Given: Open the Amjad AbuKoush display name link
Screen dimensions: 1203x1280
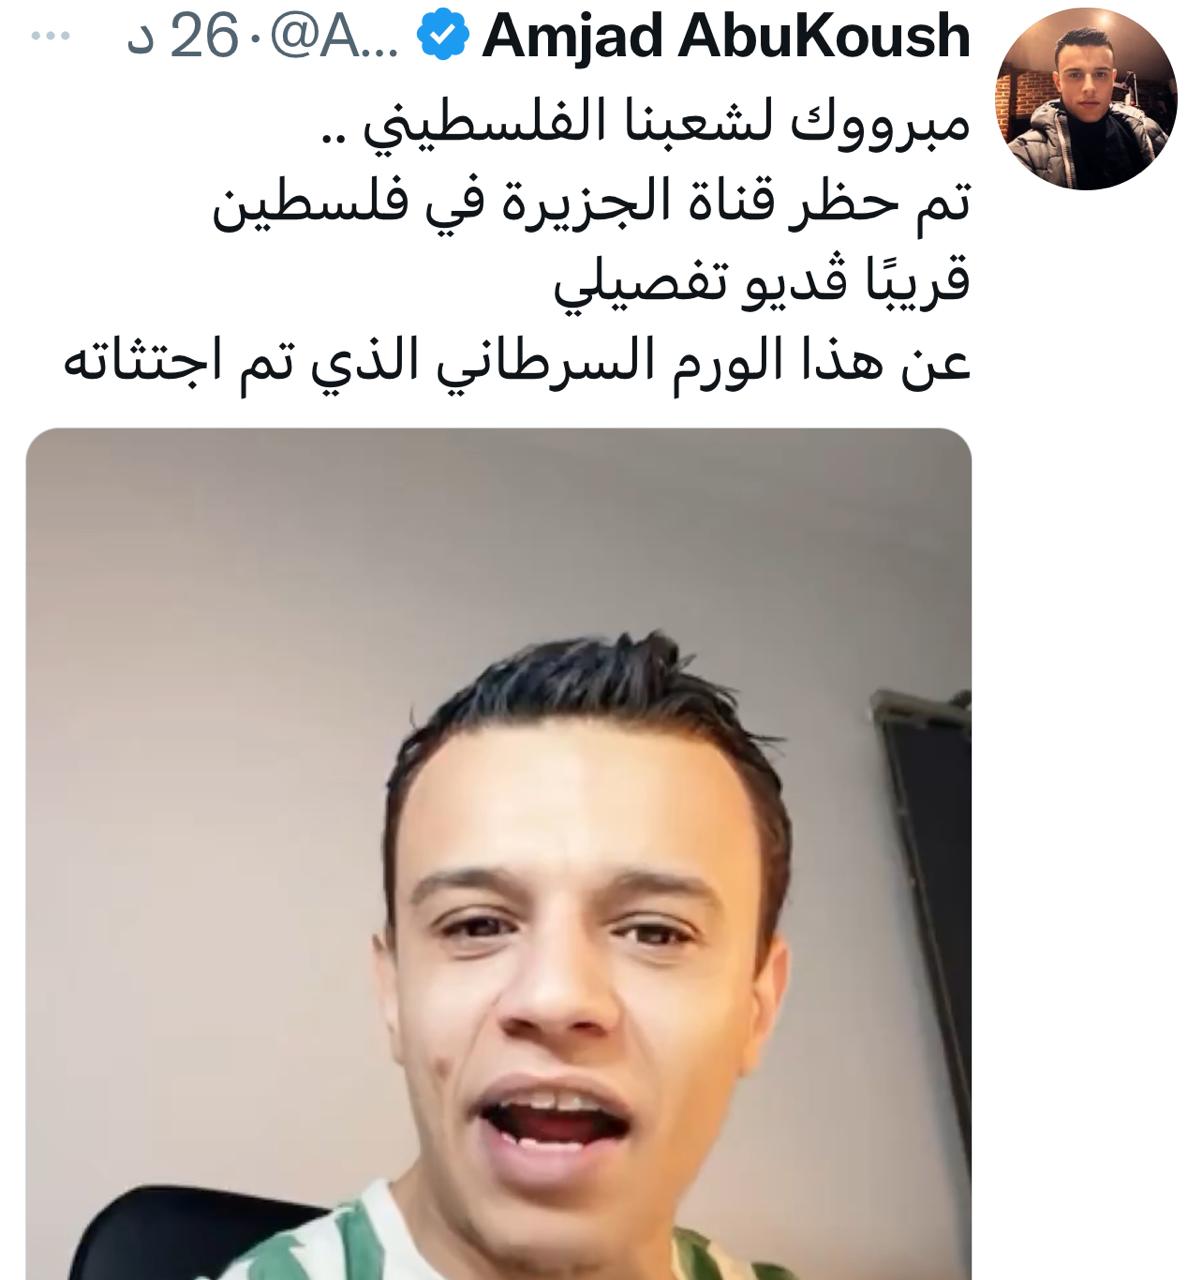Looking at the screenshot, I should pyautogui.click(x=726, y=38).
